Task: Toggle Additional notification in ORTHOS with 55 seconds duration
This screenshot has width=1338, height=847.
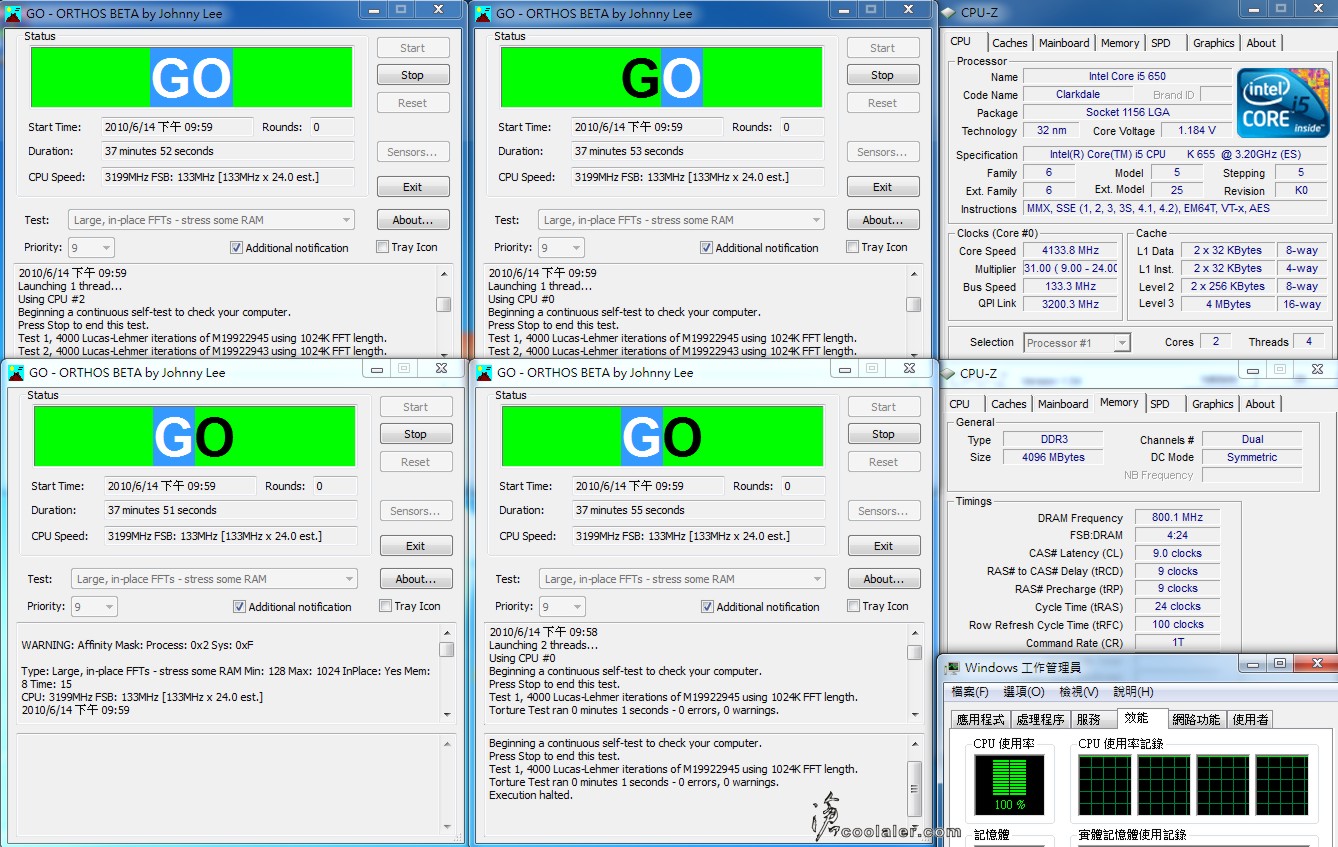Action: tap(707, 606)
